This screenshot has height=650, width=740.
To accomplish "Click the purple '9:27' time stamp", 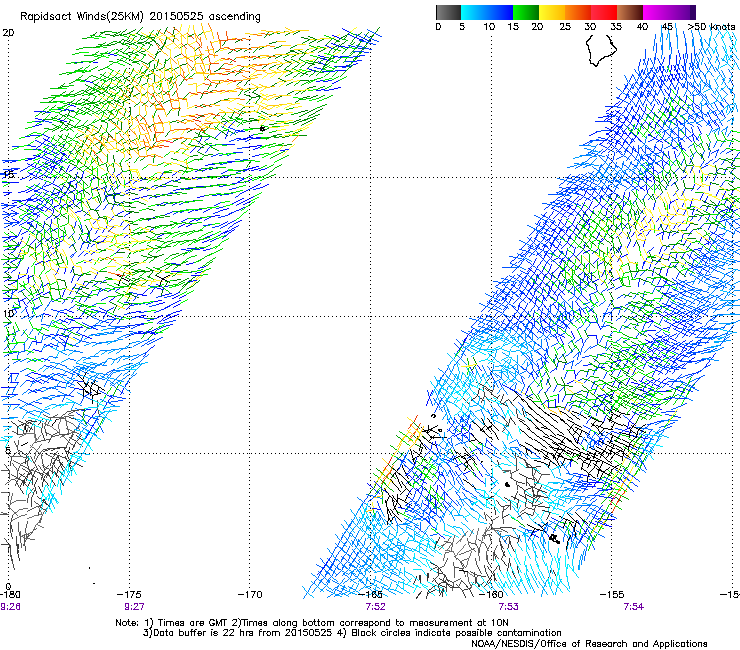I will point(135,607).
